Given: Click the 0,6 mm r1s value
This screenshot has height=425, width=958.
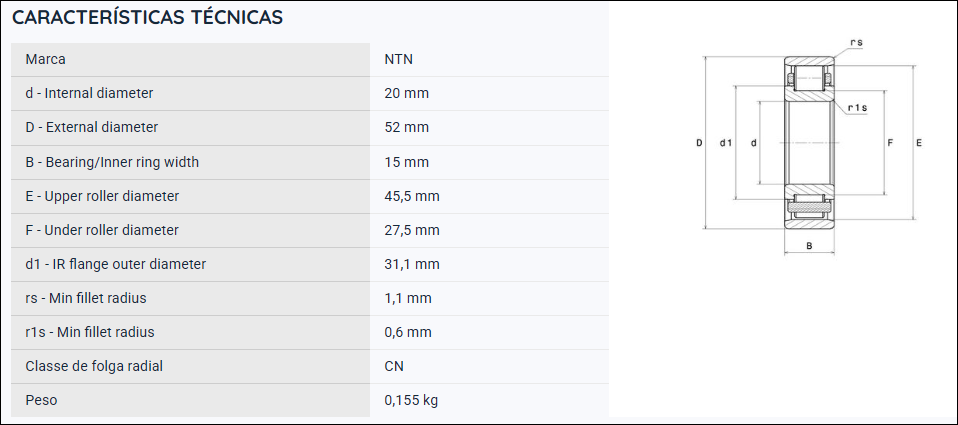Looking at the screenshot, I should click(408, 332).
